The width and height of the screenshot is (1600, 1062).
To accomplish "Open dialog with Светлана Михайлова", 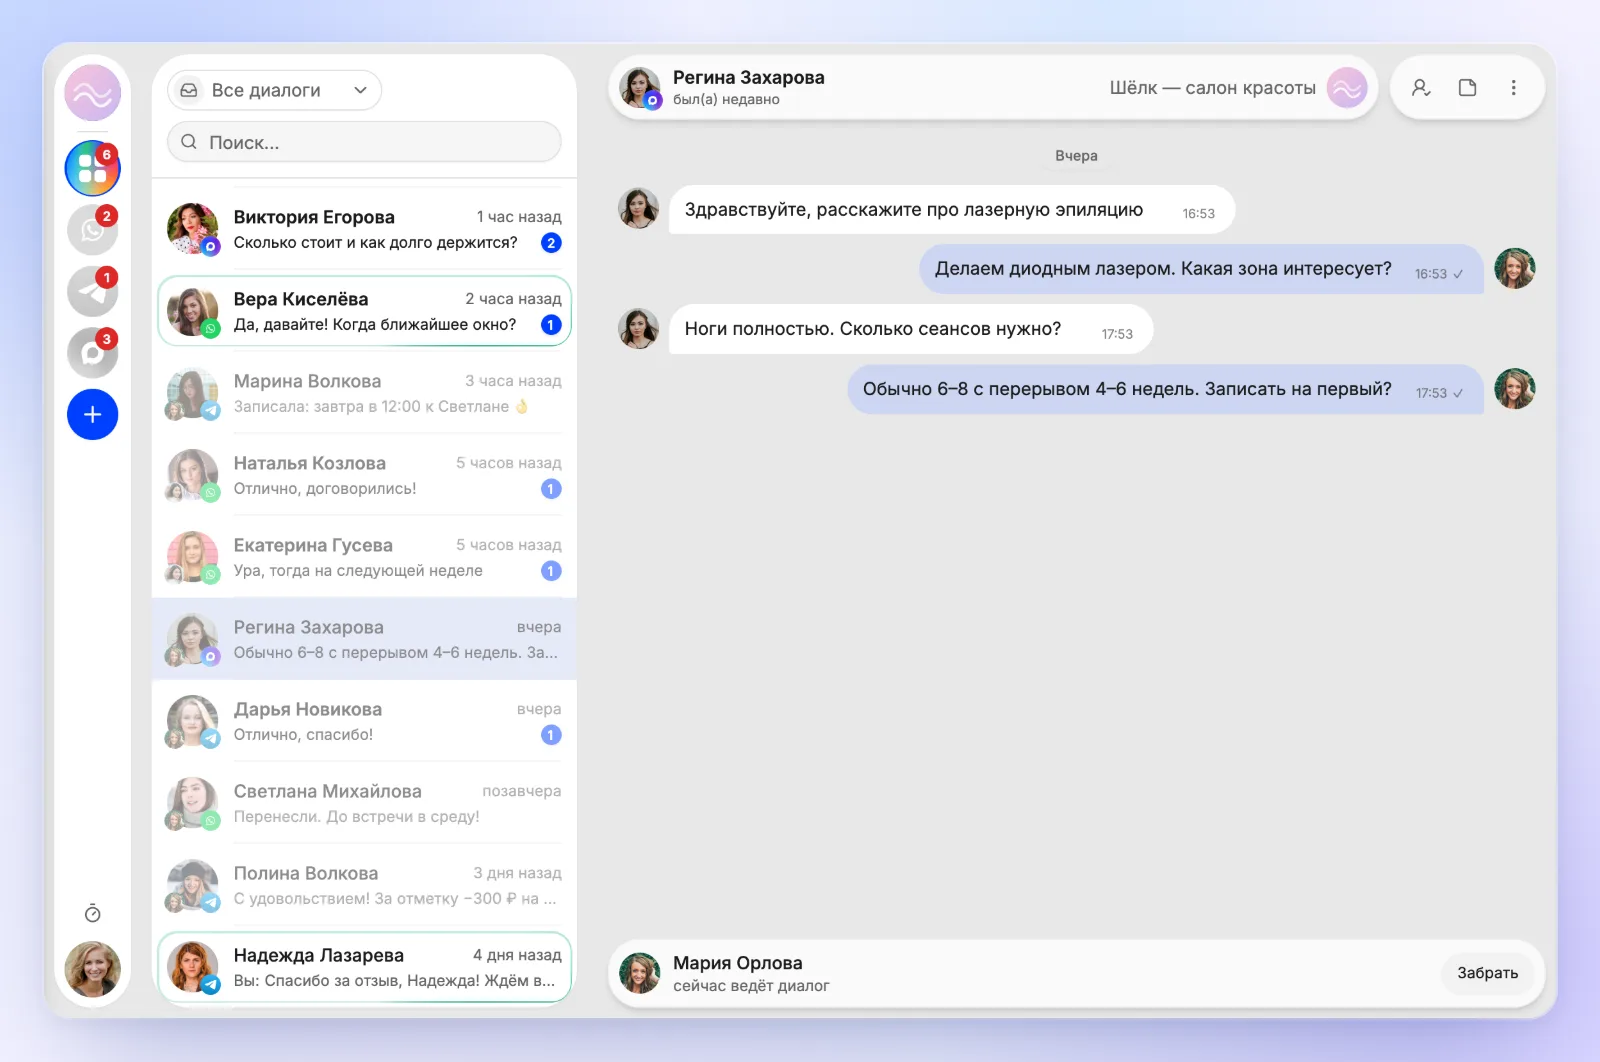I will 364,803.
